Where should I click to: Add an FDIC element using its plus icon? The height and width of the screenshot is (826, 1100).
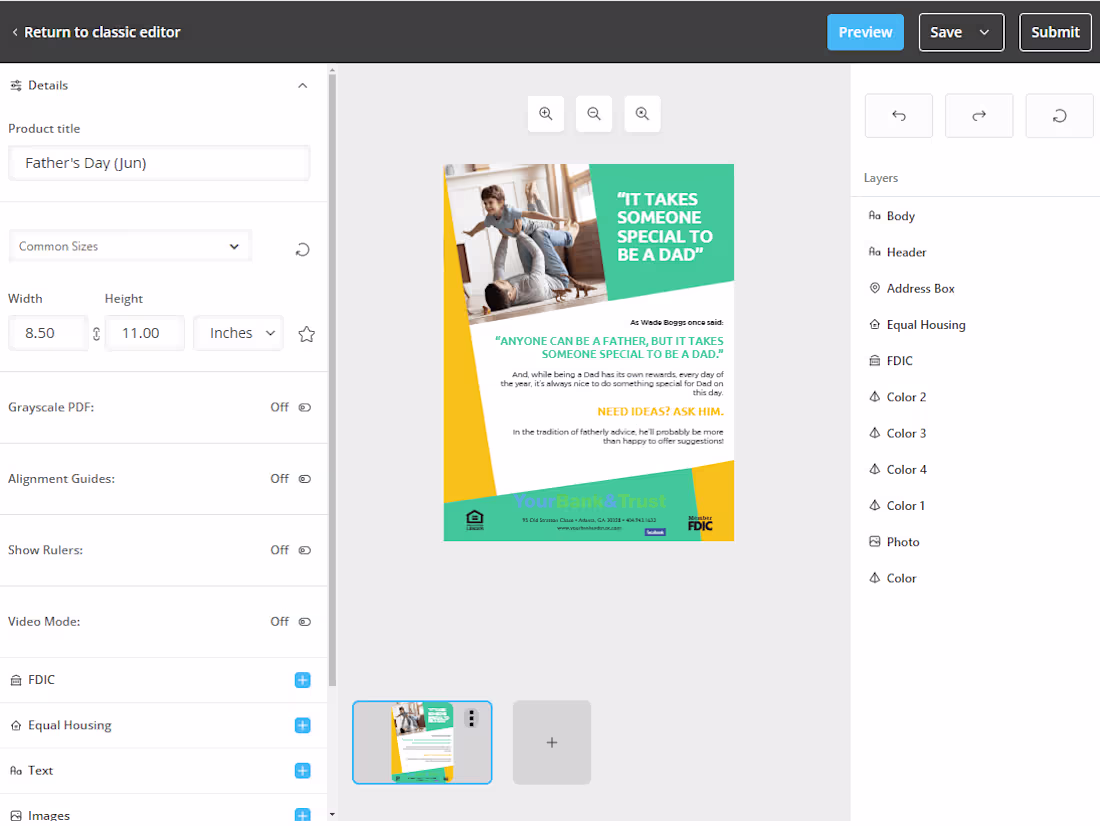pos(302,680)
